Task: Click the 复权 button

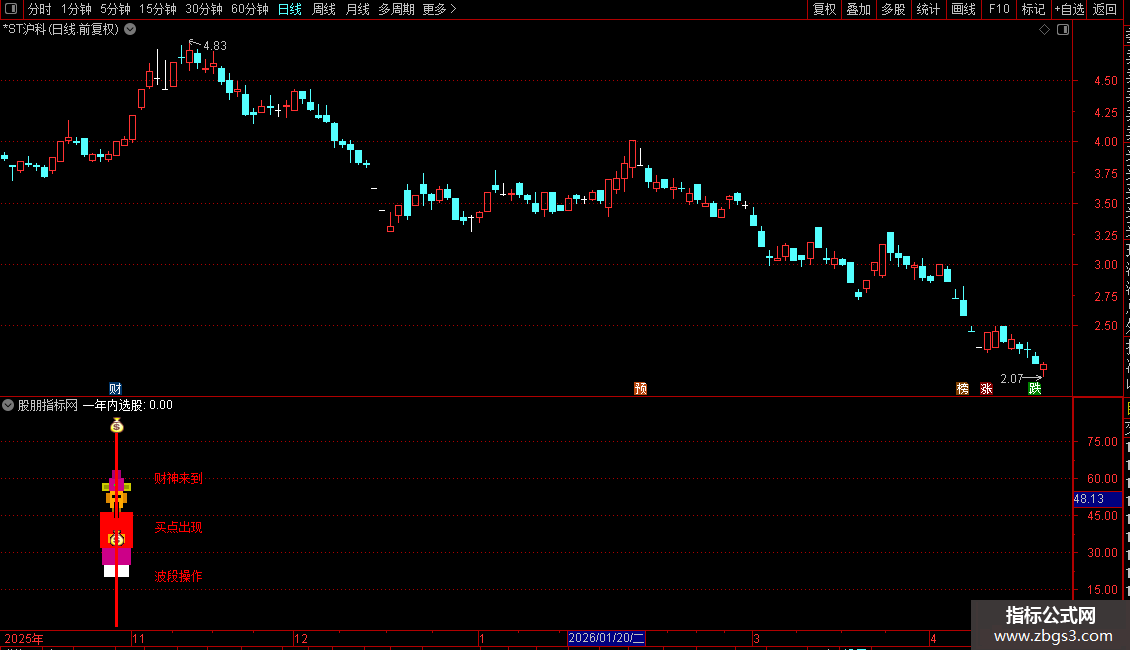Action: tap(824, 9)
